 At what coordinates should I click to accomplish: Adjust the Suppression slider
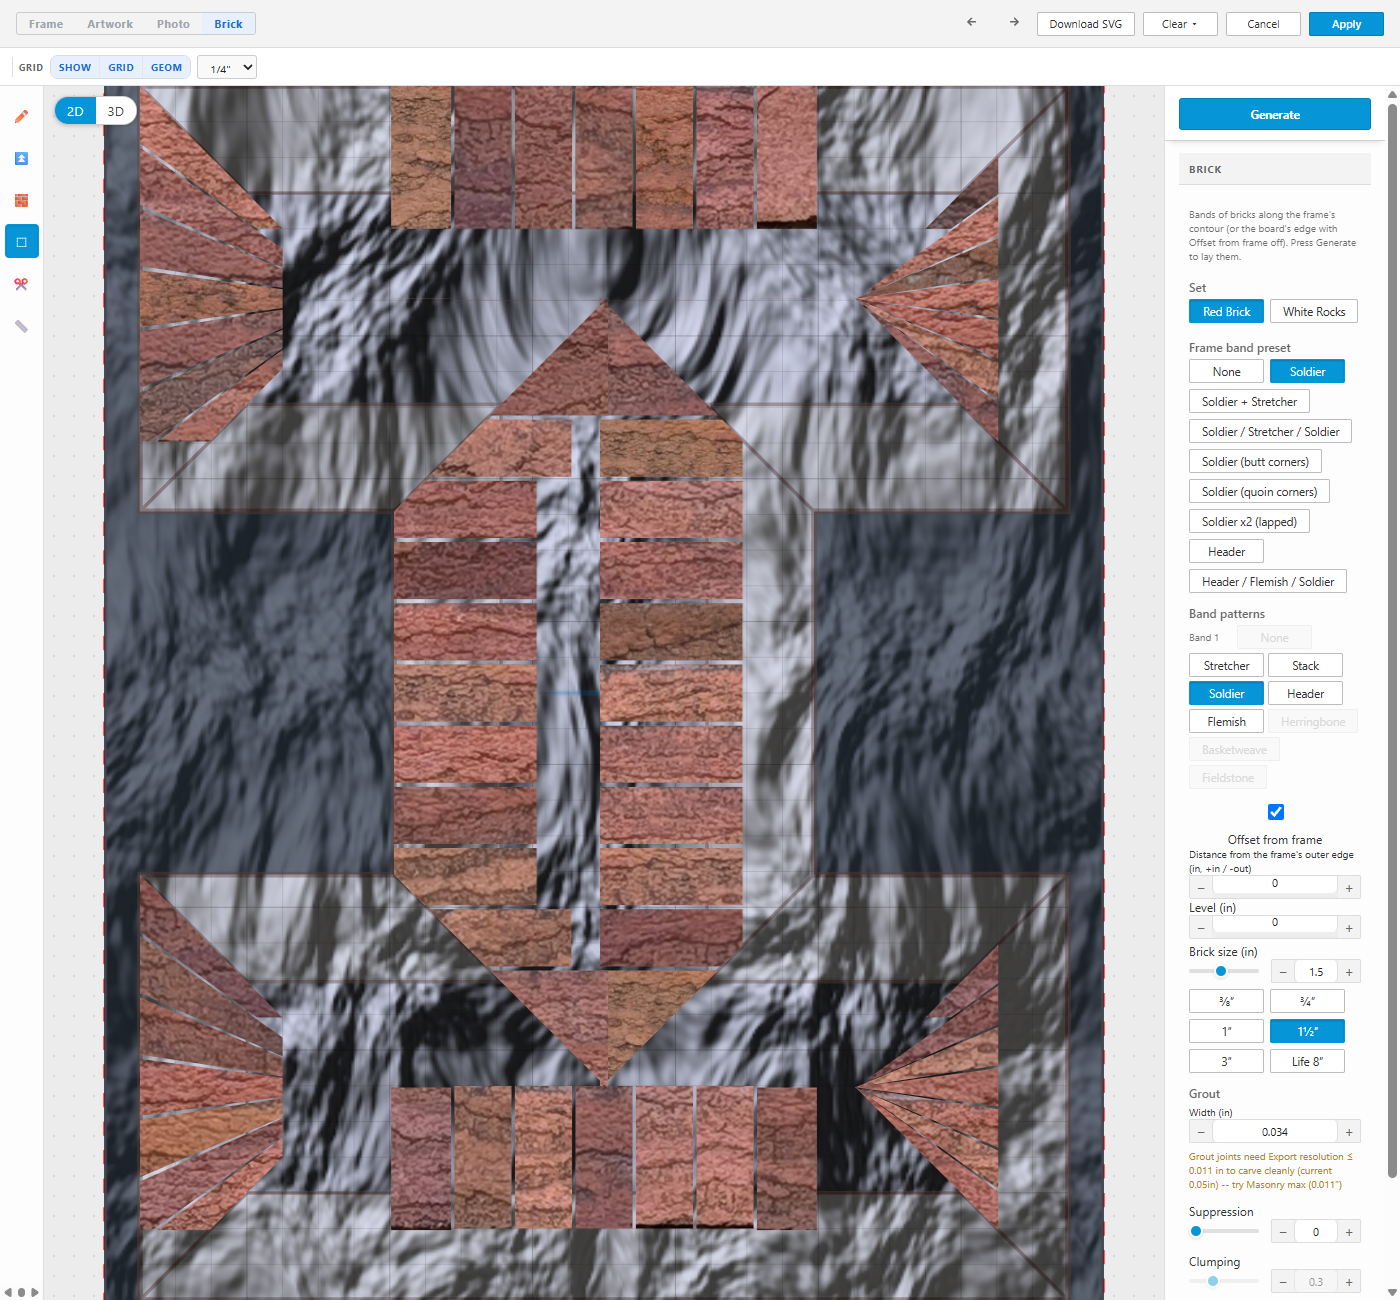click(x=1224, y=1231)
